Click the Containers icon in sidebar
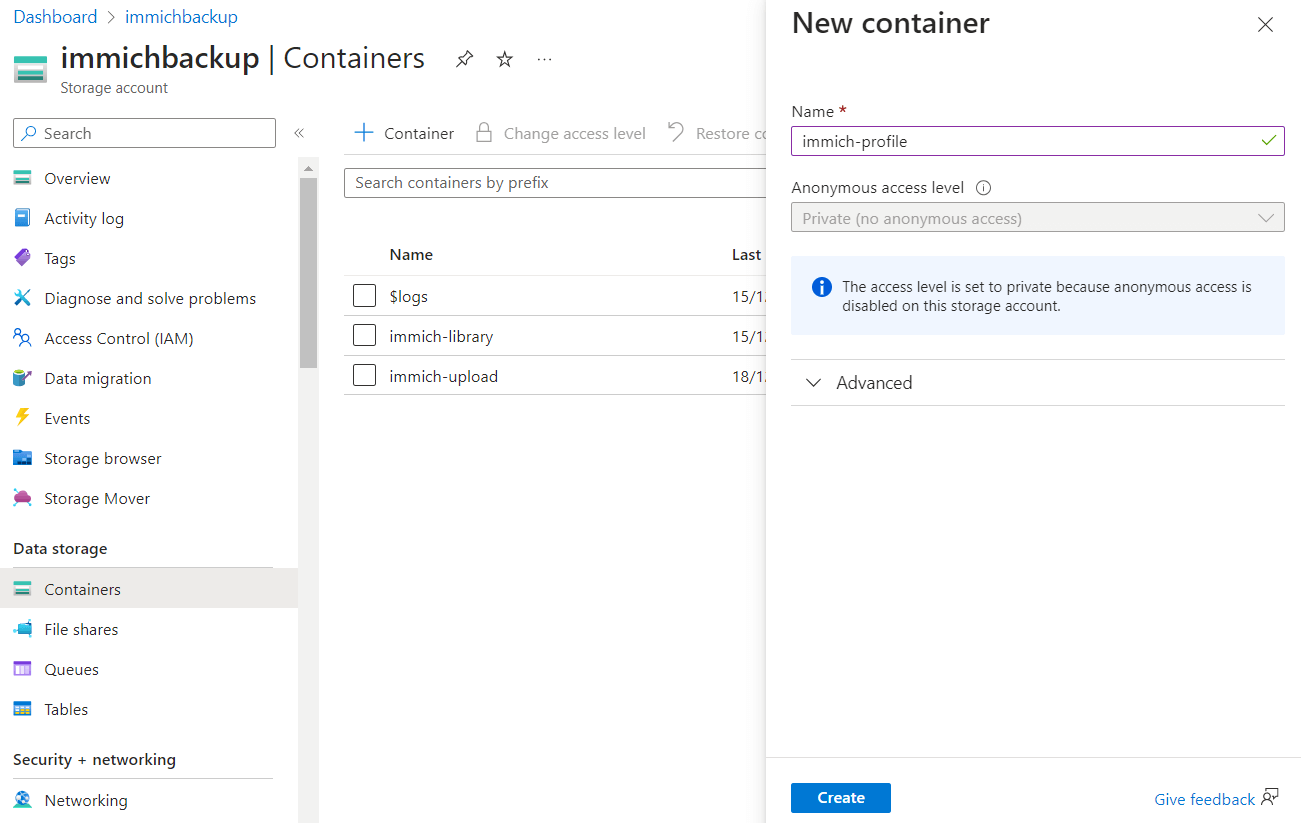1301x823 pixels. click(23, 589)
